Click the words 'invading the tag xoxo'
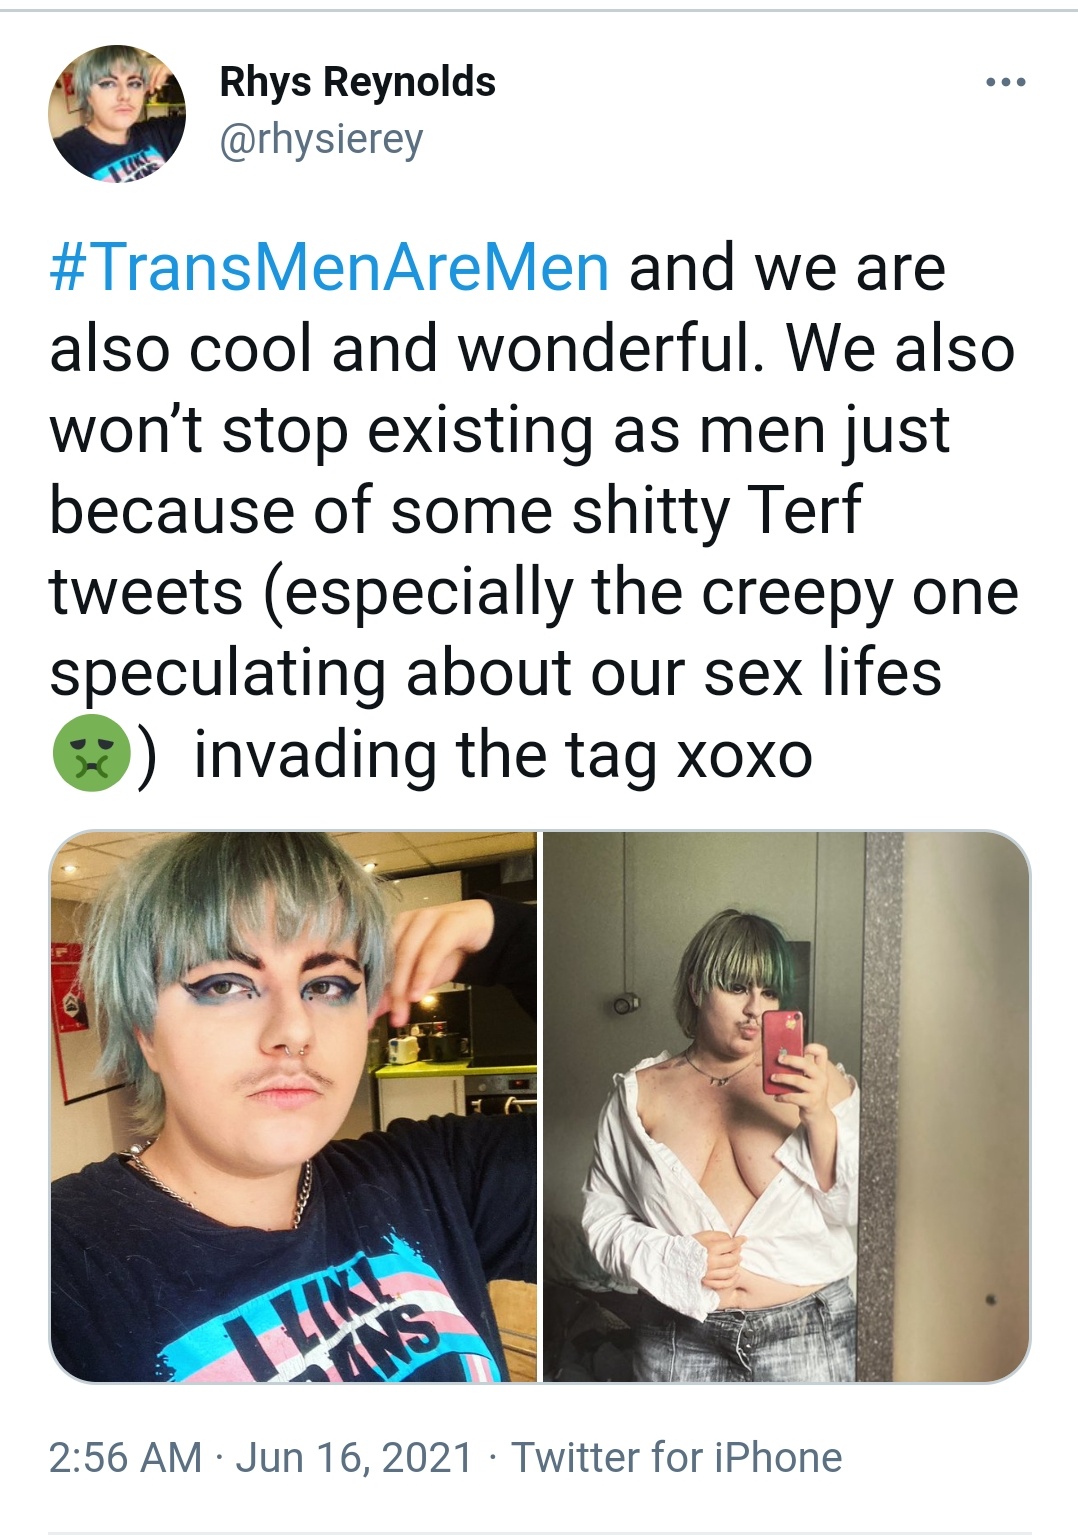 pos(503,754)
